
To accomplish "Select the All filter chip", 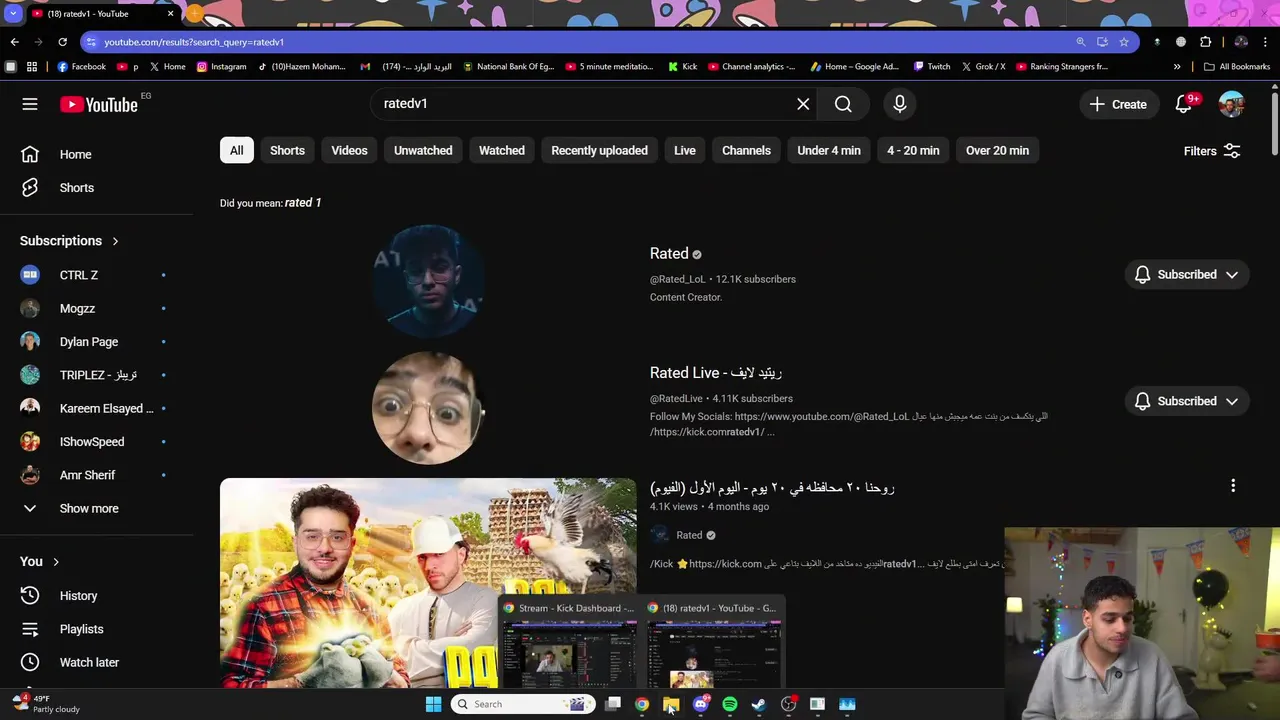I will 237,151.
